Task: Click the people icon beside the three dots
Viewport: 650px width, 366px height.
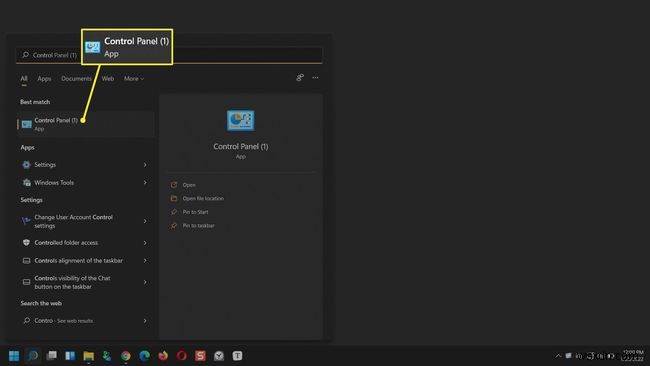Action: coord(300,78)
